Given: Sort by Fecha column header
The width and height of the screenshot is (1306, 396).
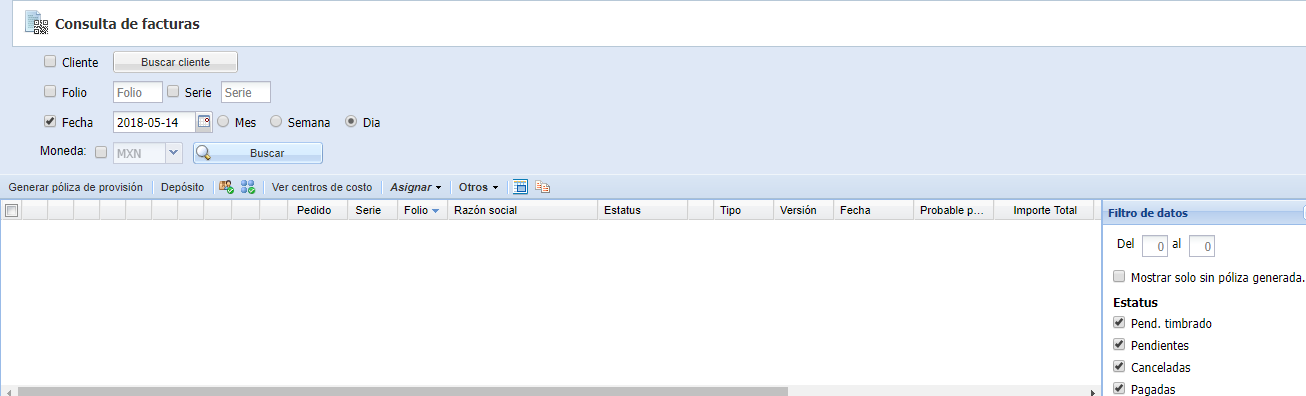Looking at the screenshot, I should click(873, 210).
